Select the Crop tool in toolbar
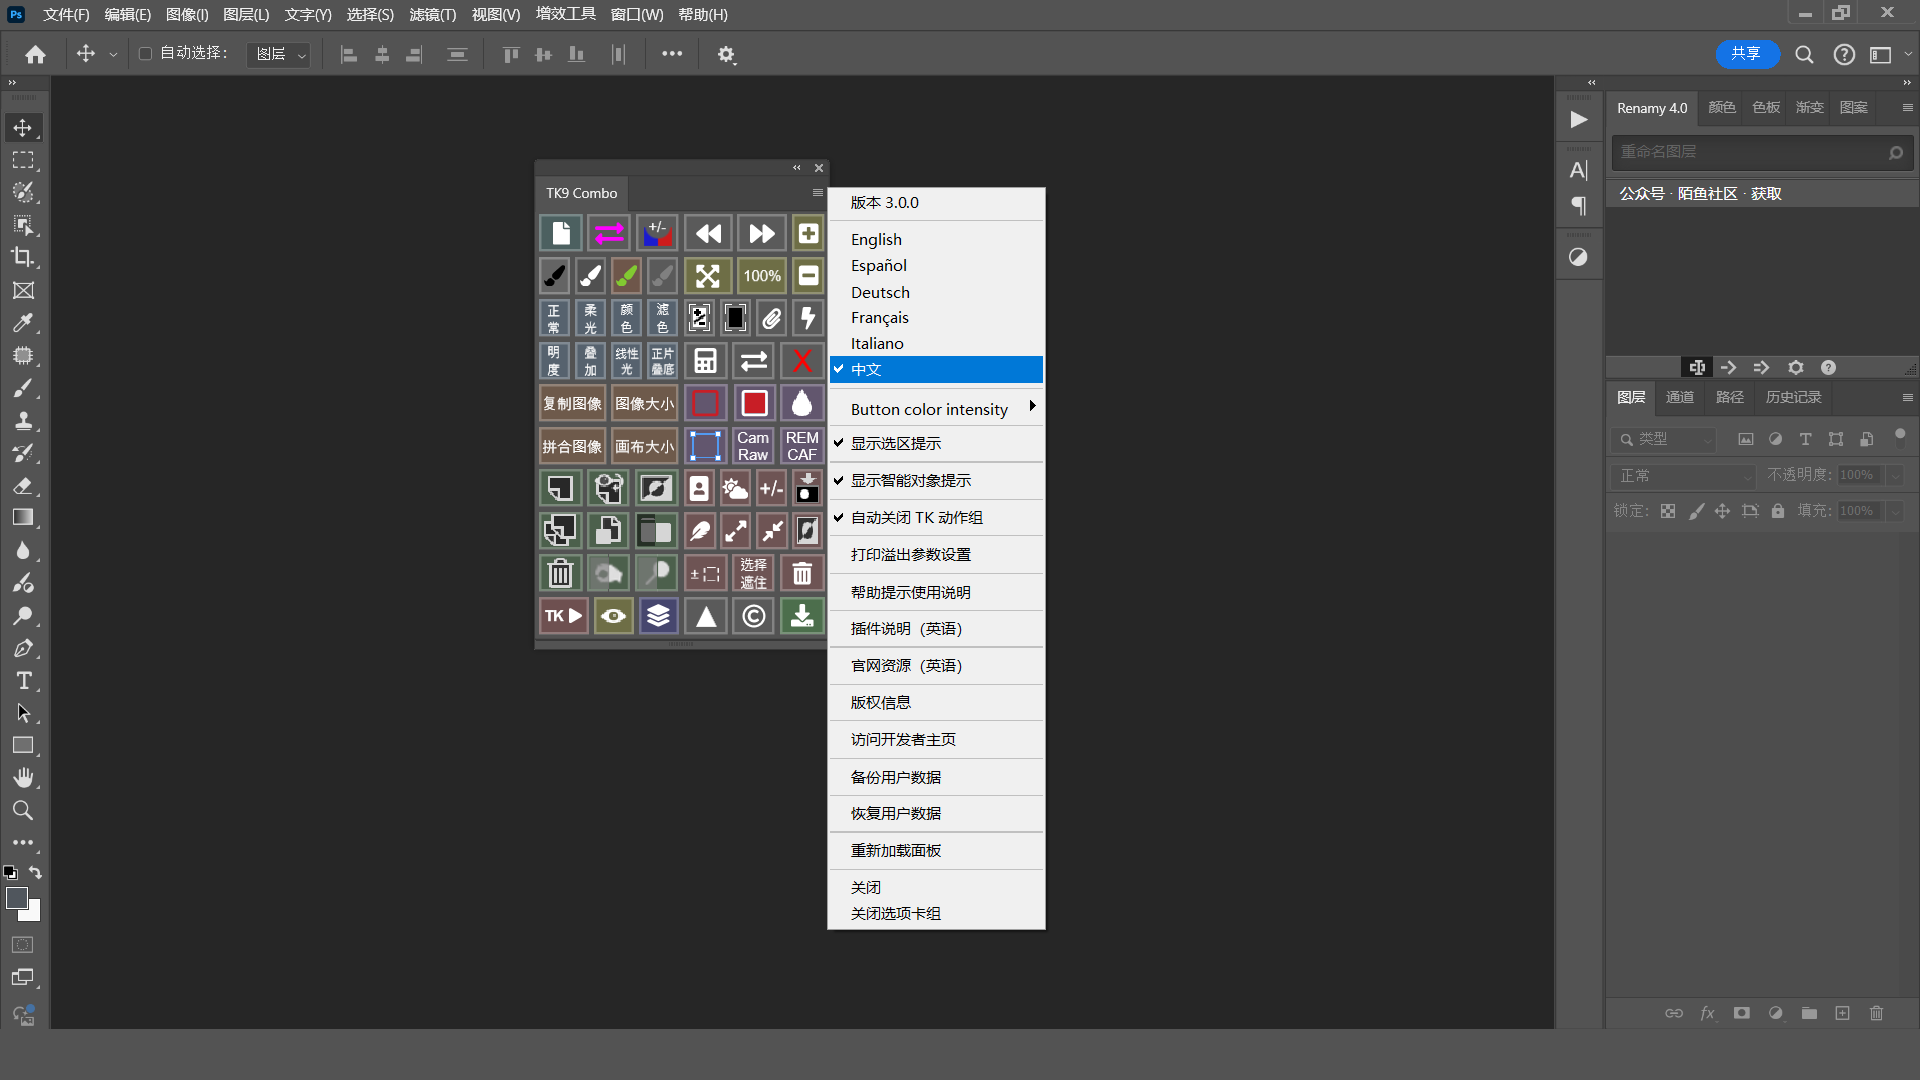1920x1080 pixels. click(x=23, y=257)
